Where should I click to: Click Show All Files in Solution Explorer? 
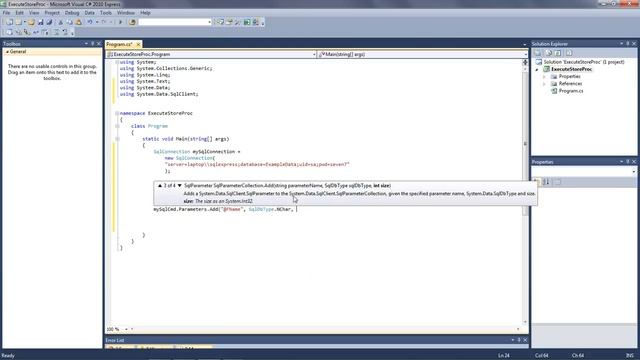pos(548,53)
